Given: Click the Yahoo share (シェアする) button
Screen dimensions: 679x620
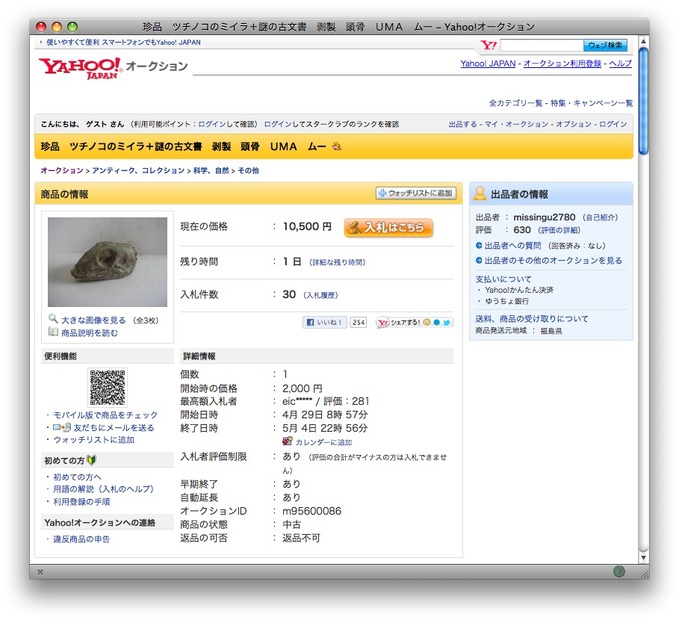Looking at the screenshot, I should (398, 322).
